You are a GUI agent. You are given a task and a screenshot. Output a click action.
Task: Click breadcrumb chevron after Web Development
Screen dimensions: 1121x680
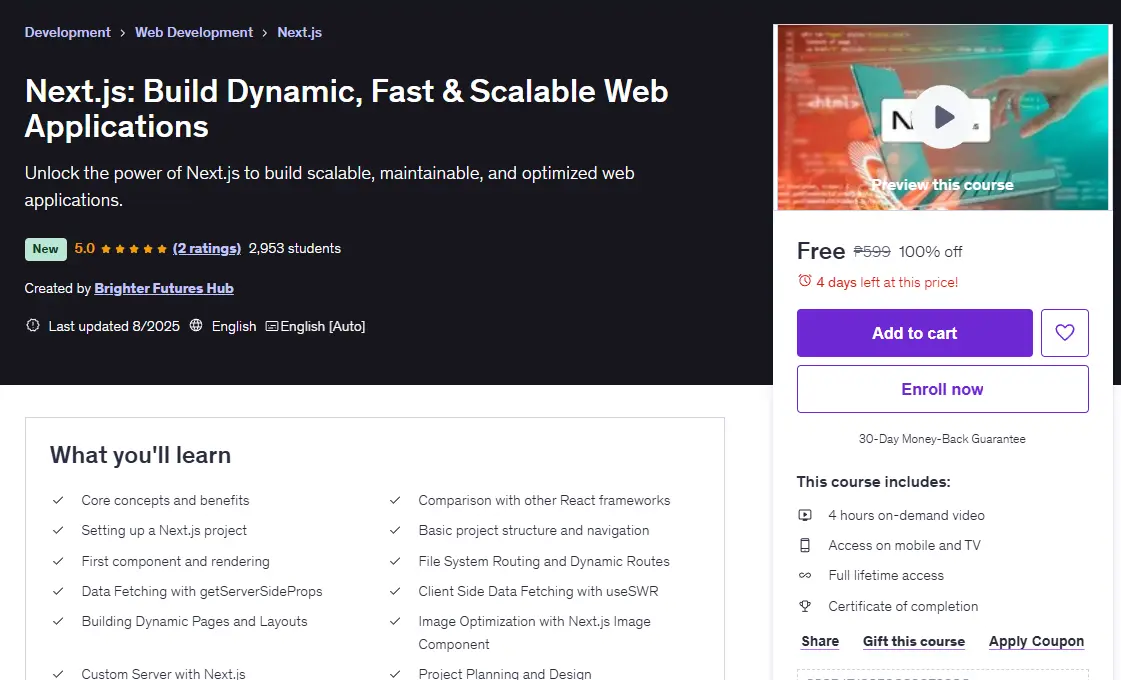coord(265,33)
